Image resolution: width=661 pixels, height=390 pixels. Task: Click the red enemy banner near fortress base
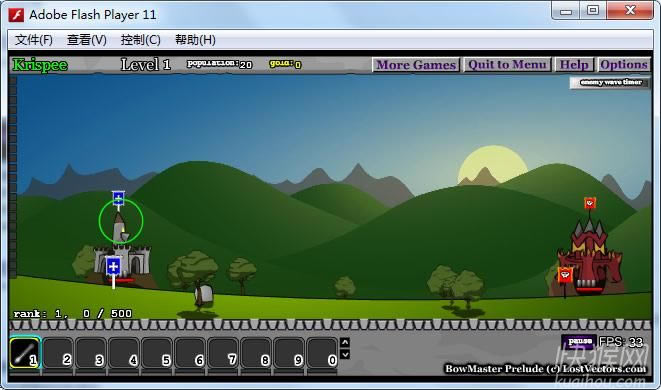coord(565,275)
